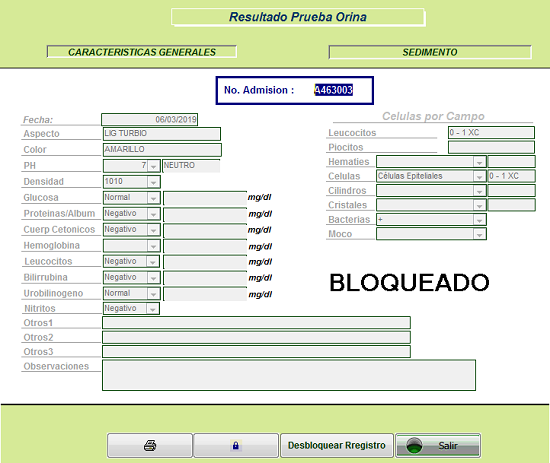
Task: Click the Desbloquear Rregistro button
Action: [337, 445]
